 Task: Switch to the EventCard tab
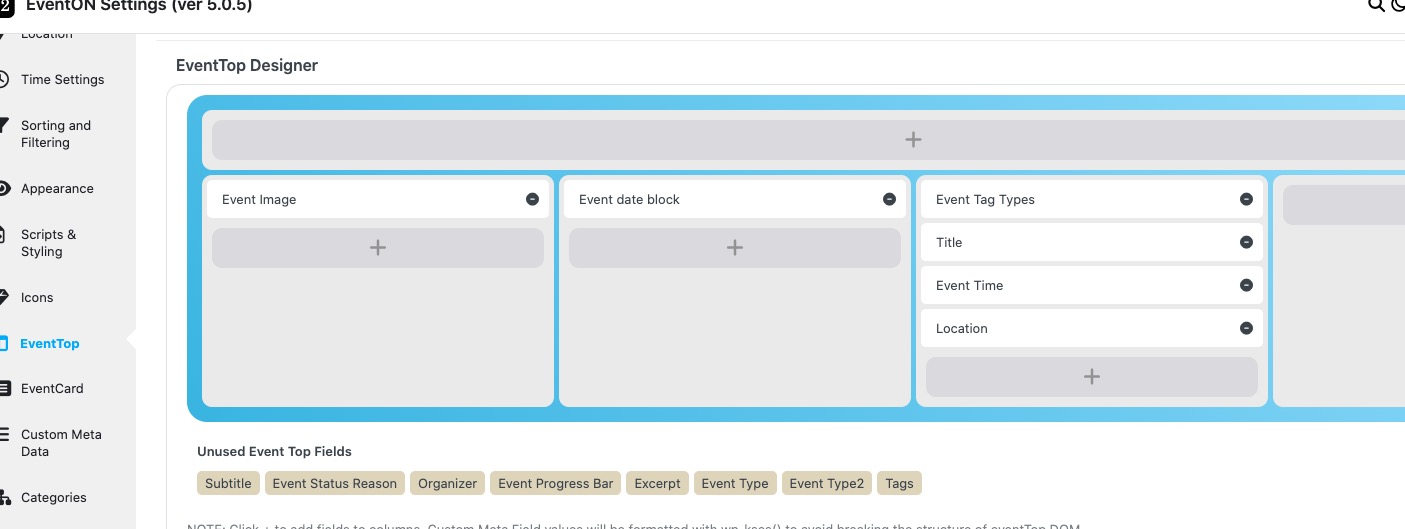pyautogui.click(x=52, y=389)
